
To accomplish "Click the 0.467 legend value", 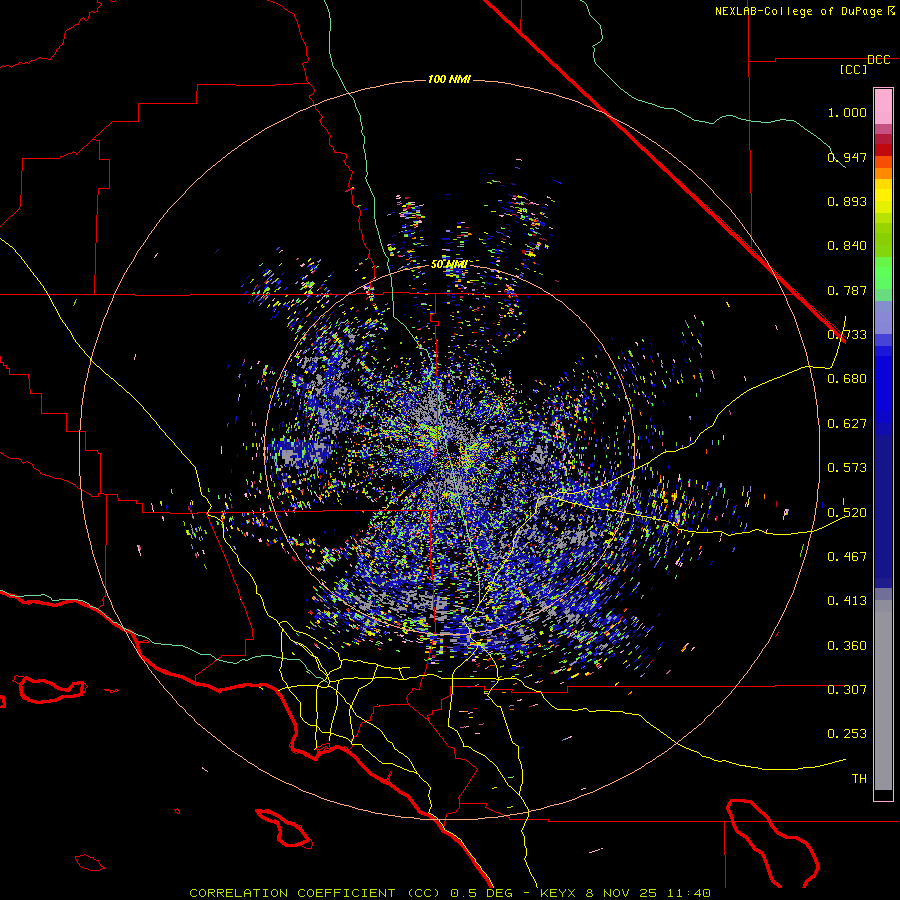I will tap(847, 556).
